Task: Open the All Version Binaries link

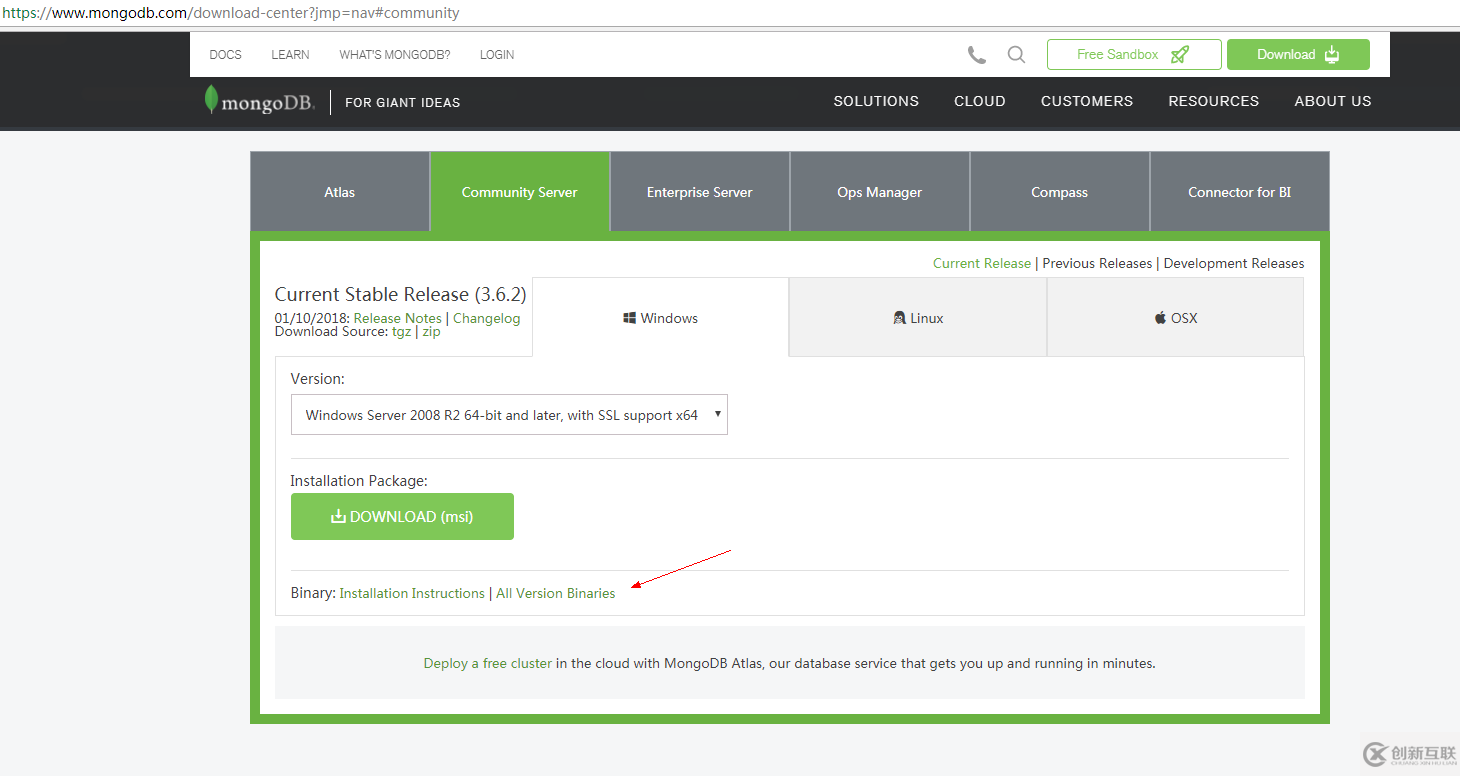Action: click(556, 593)
